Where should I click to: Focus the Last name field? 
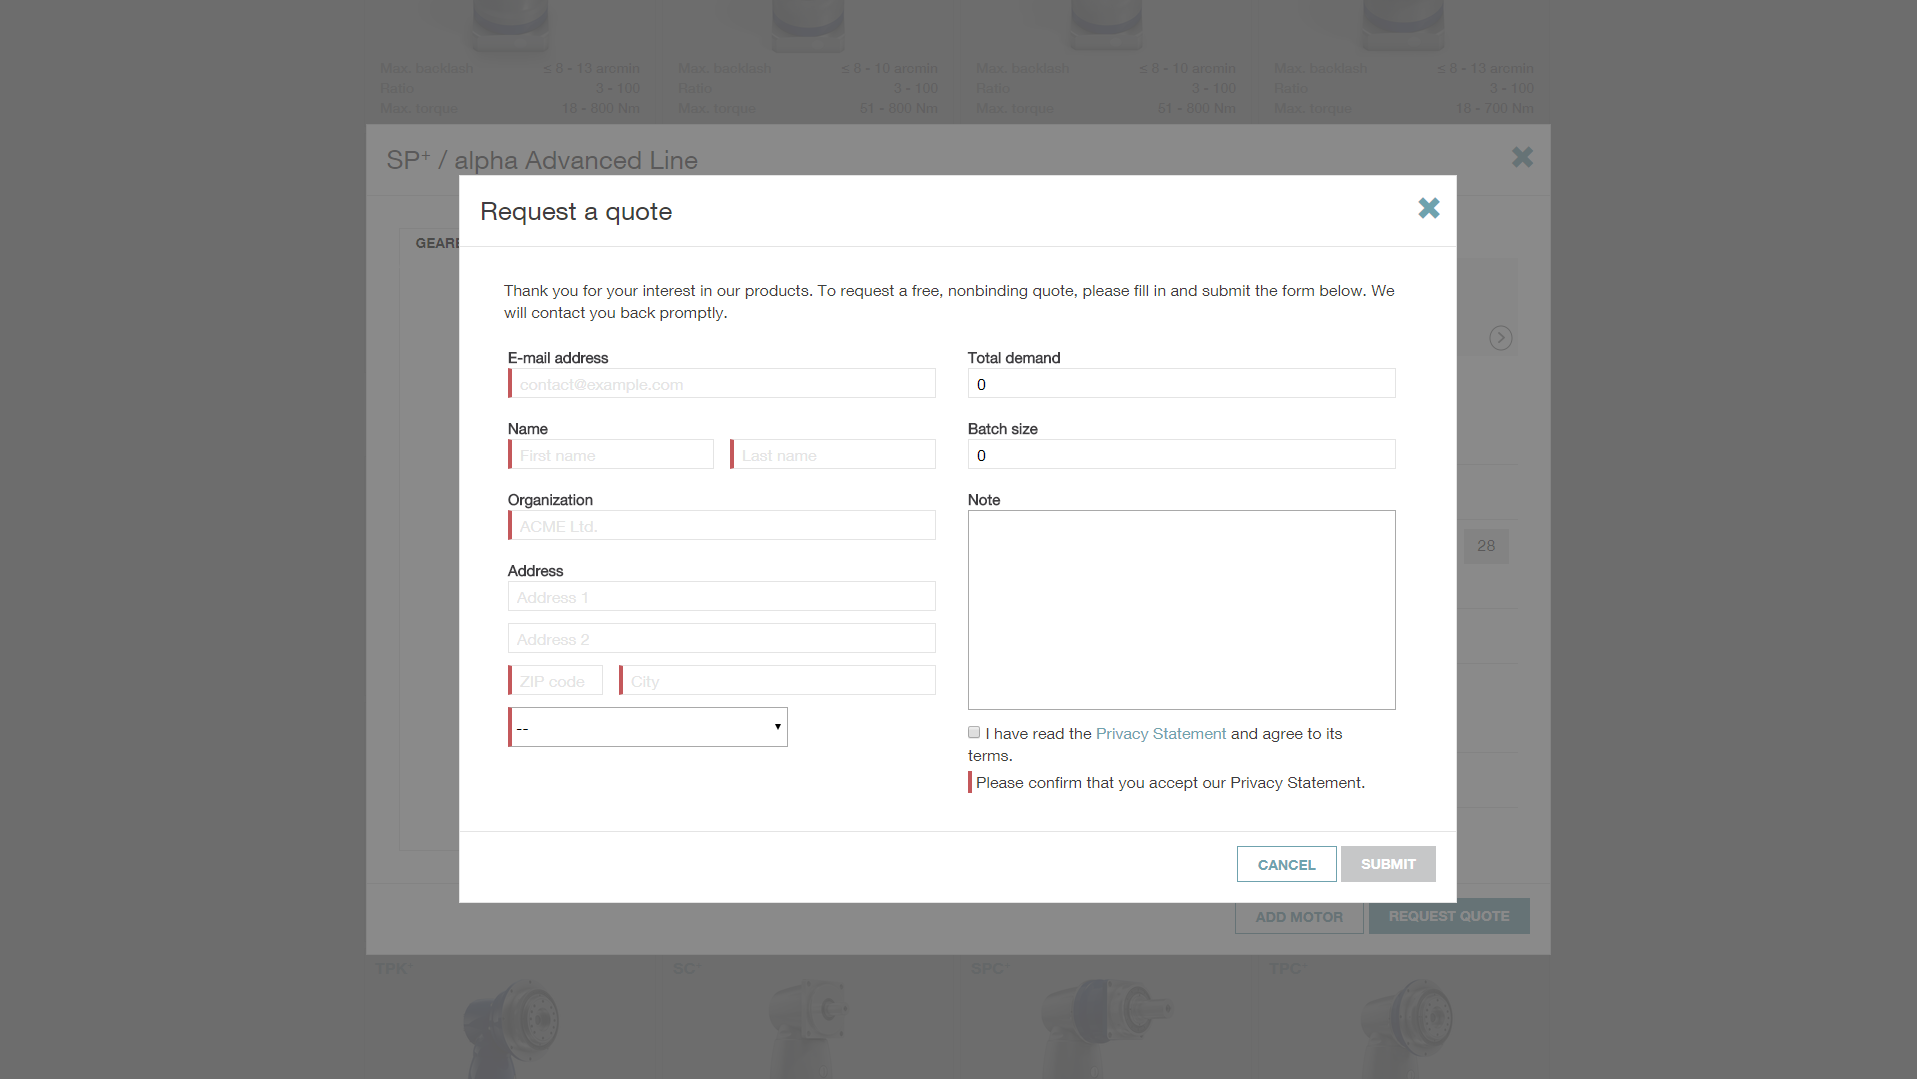click(833, 455)
